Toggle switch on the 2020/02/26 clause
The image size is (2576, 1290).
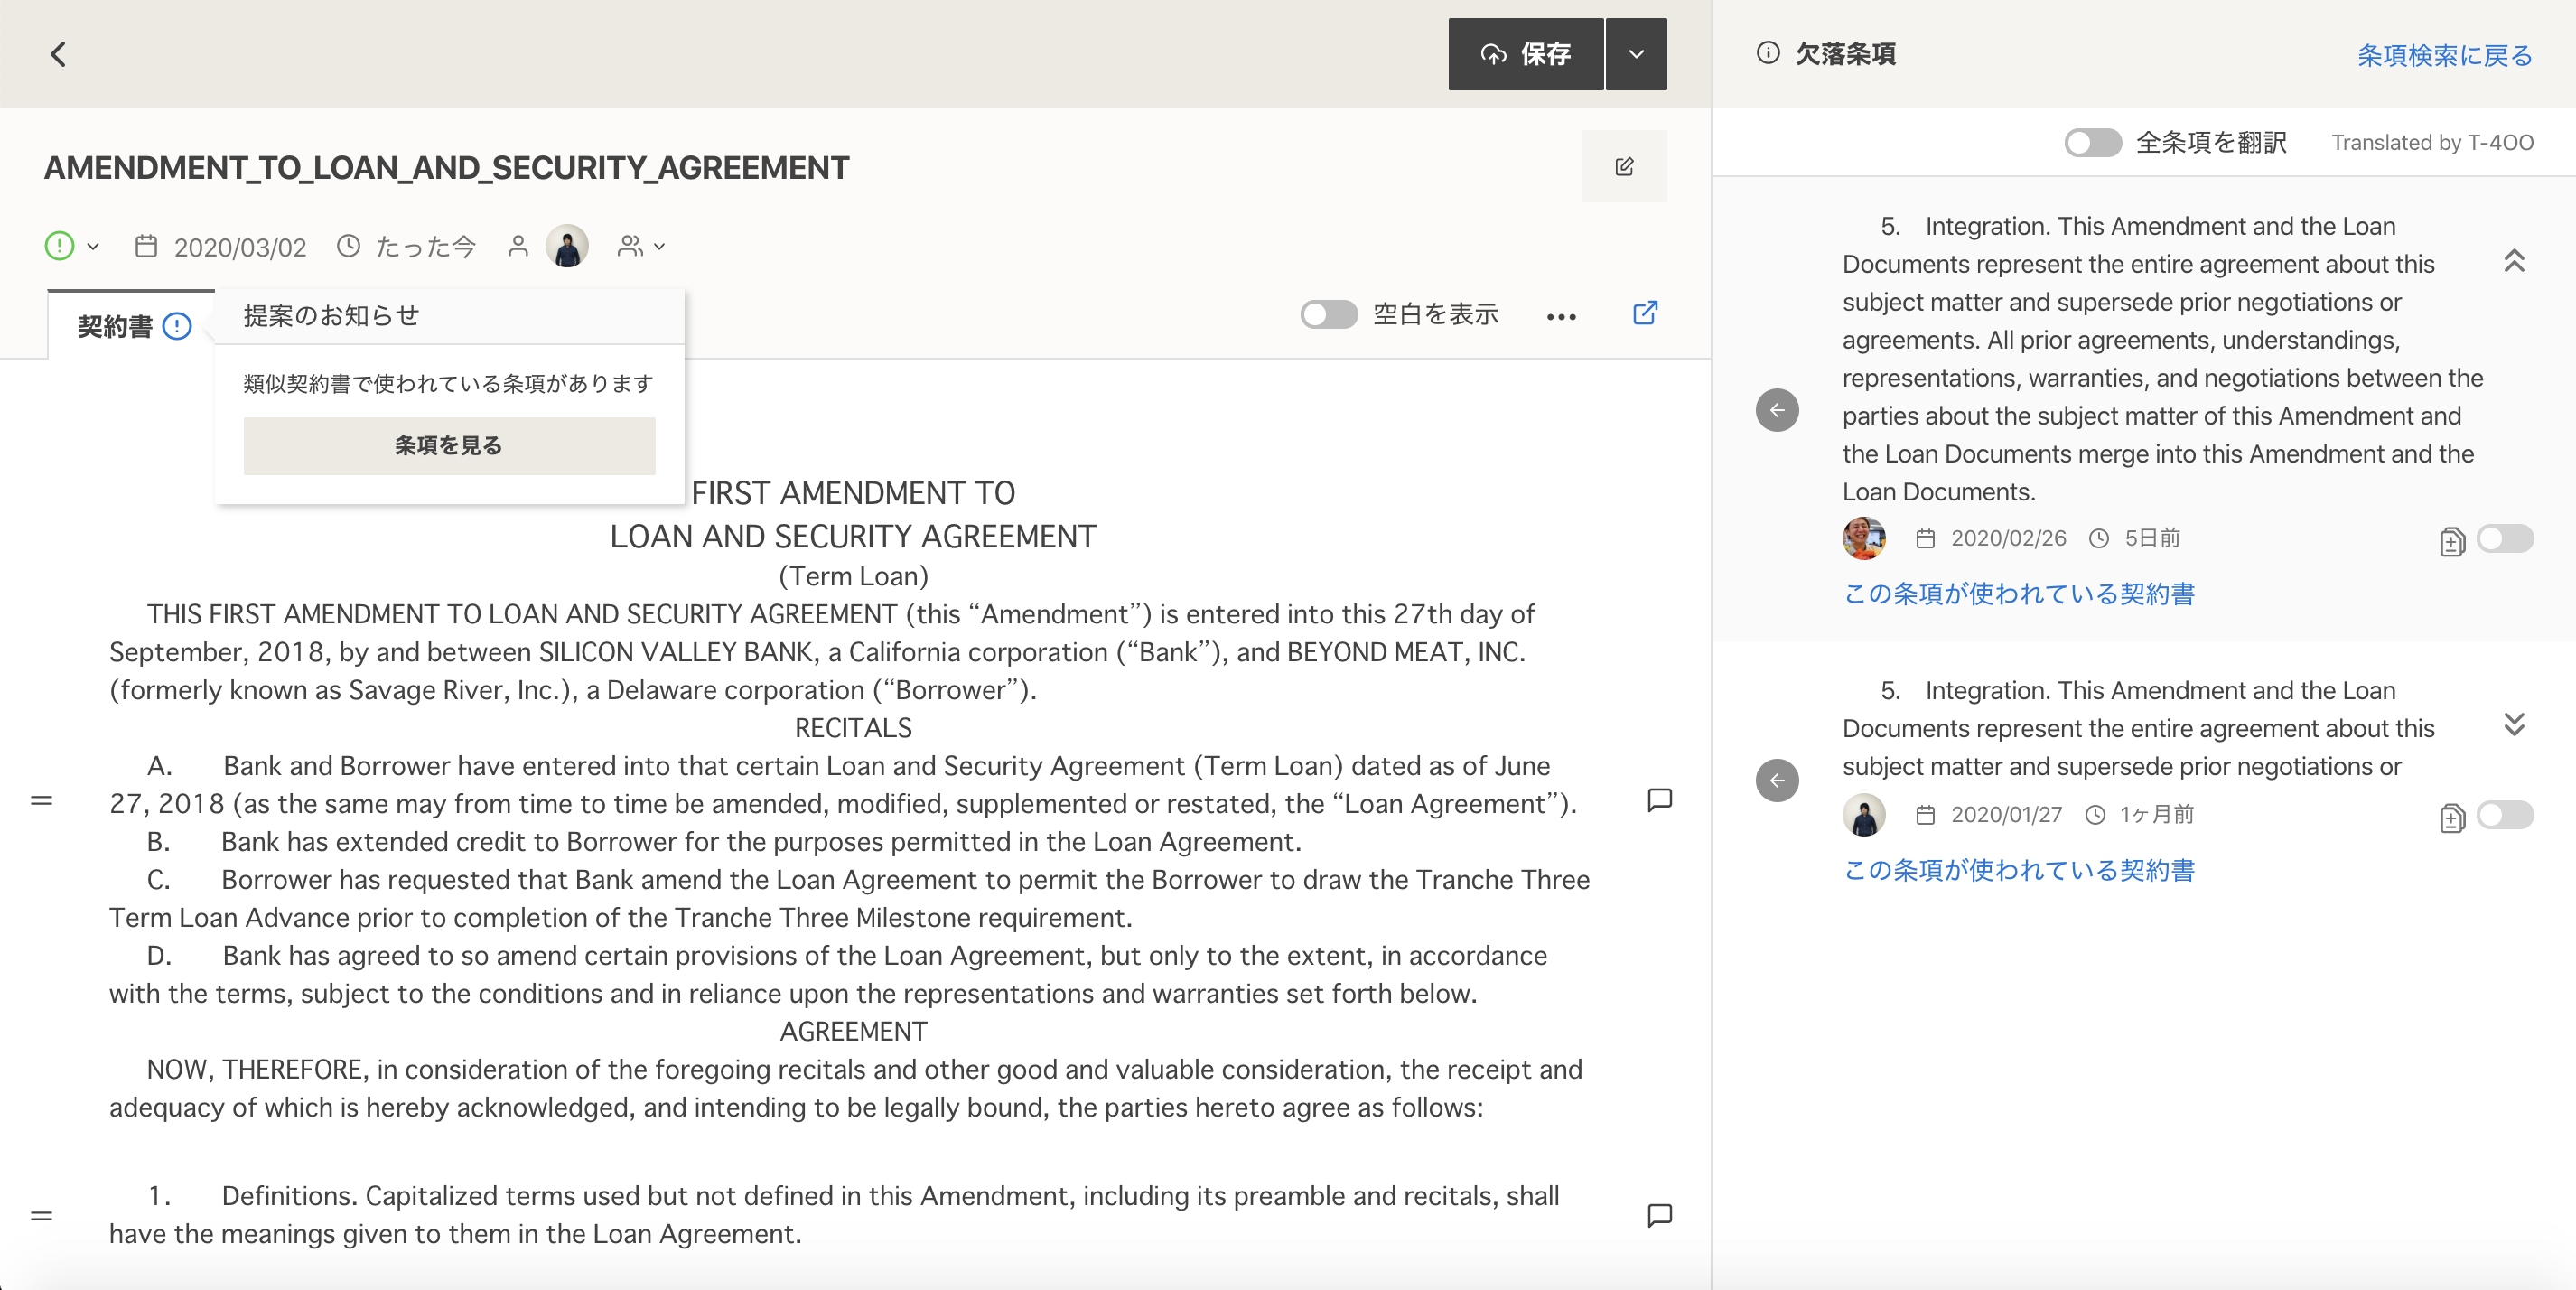[2504, 539]
